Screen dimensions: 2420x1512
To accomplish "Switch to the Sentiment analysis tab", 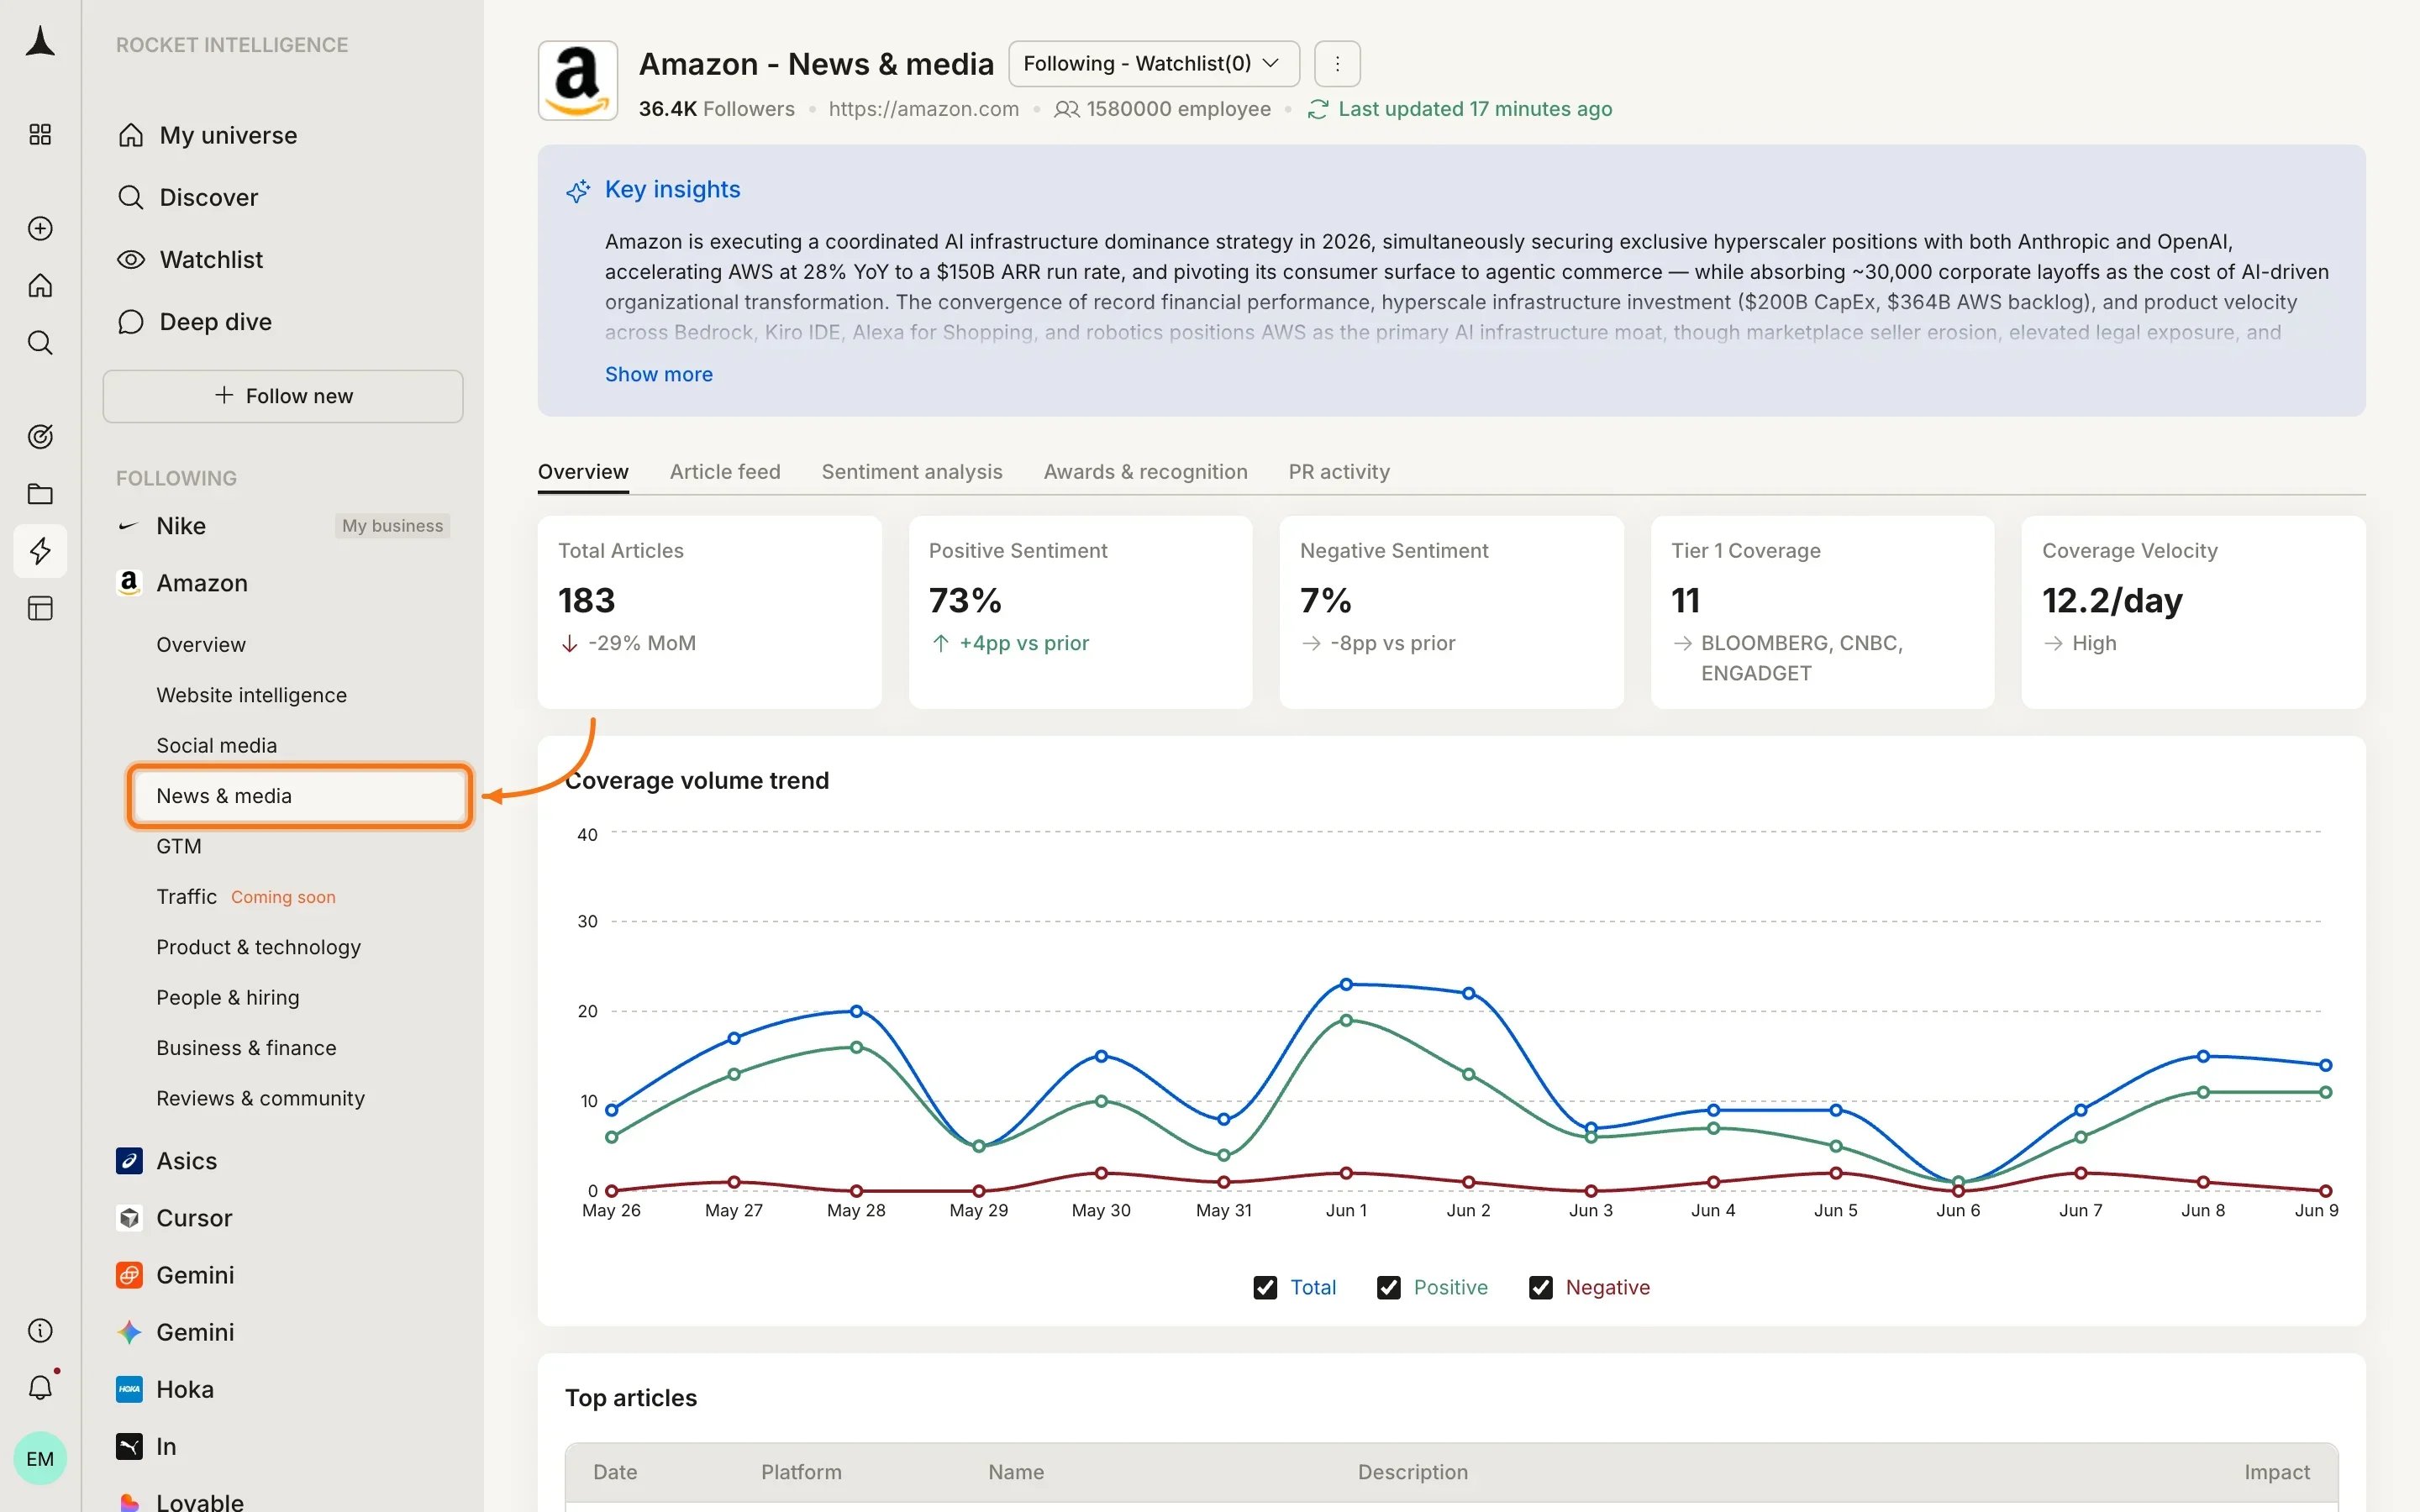I will click(x=912, y=472).
